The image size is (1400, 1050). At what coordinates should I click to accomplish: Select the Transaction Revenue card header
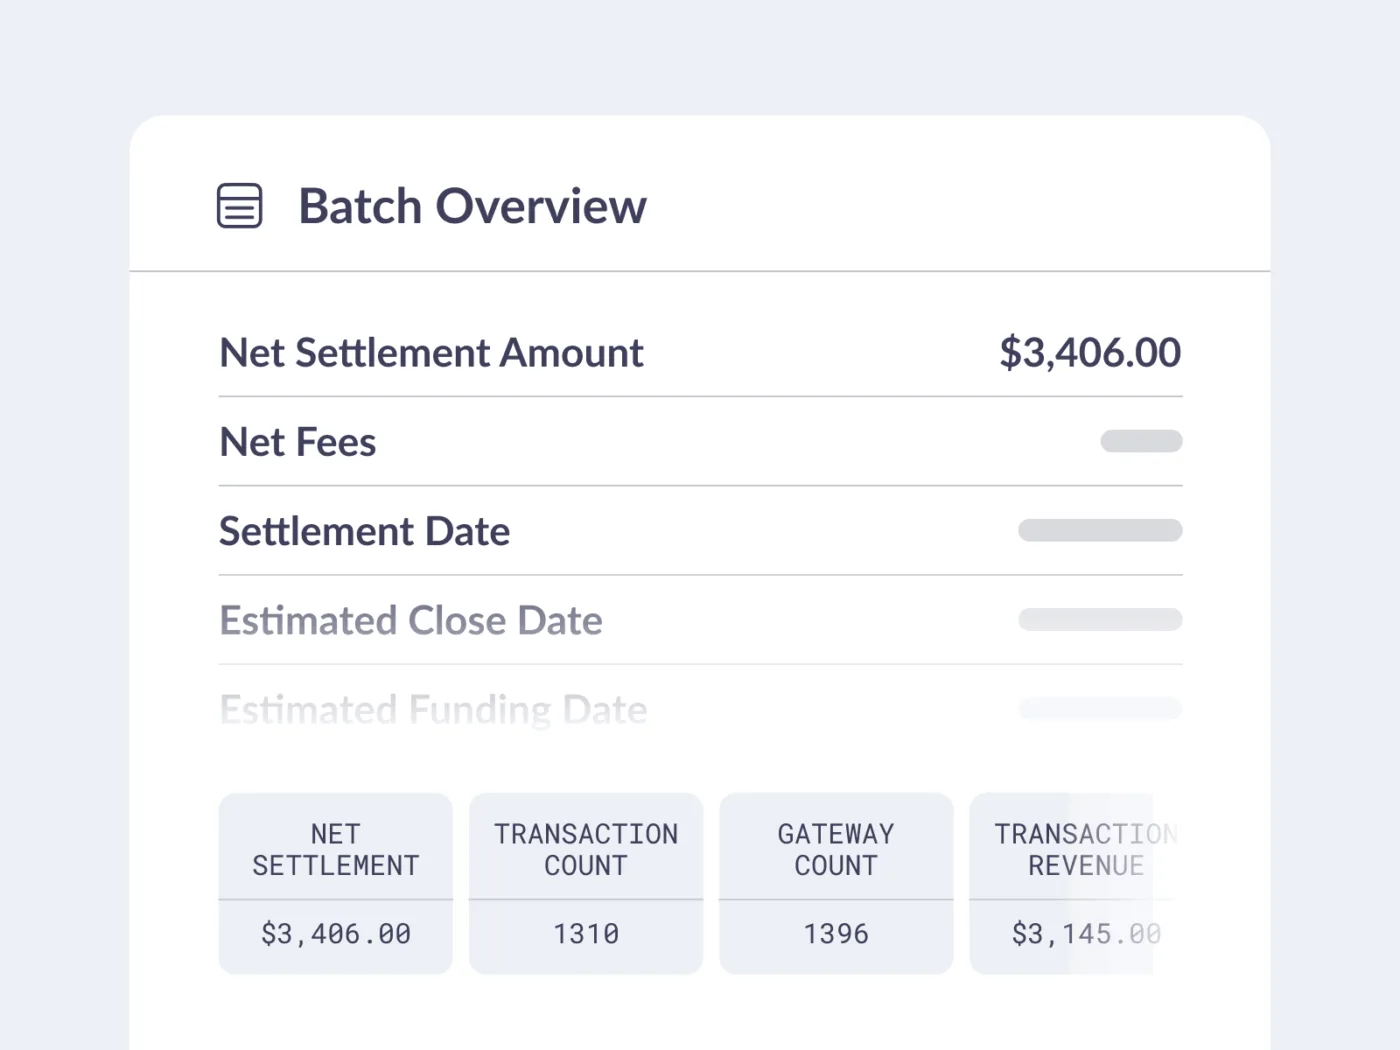[1080, 849]
